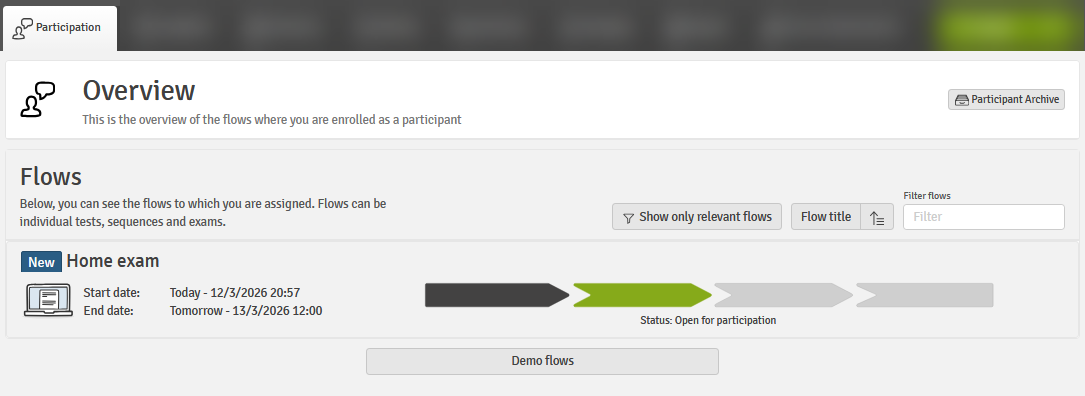The width and height of the screenshot is (1085, 396).
Task: Click the funnel filter icon
Action: pyautogui.click(x=628, y=217)
